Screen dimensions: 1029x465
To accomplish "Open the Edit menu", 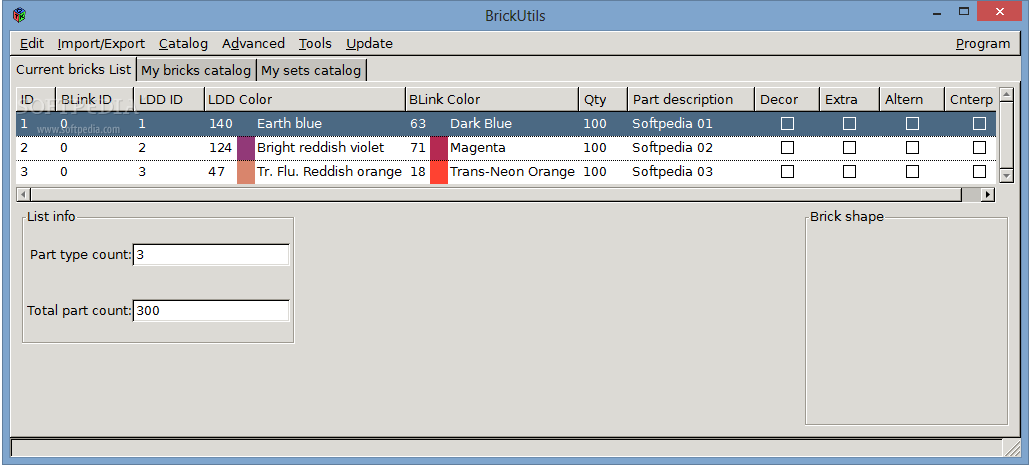I will [32, 44].
